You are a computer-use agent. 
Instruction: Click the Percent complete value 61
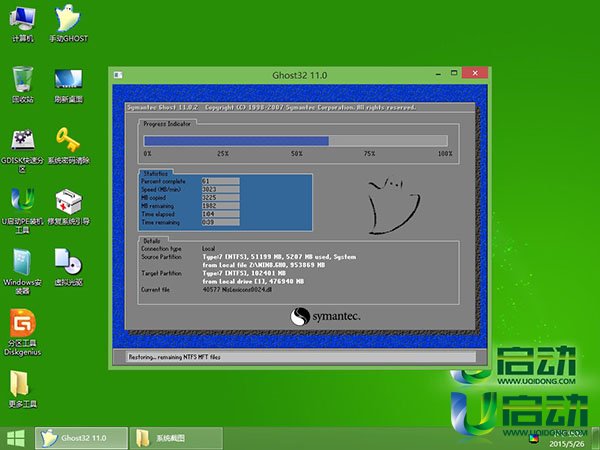220,181
